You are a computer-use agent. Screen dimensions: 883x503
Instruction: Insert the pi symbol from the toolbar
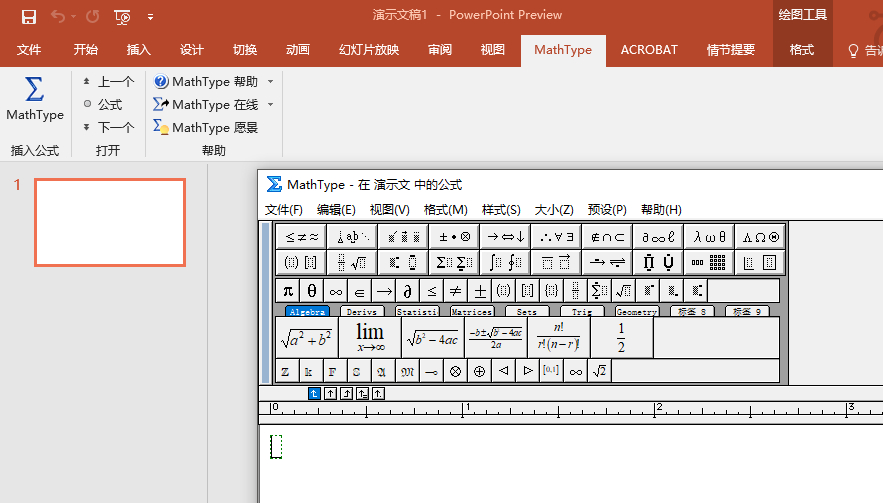click(x=288, y=290)
